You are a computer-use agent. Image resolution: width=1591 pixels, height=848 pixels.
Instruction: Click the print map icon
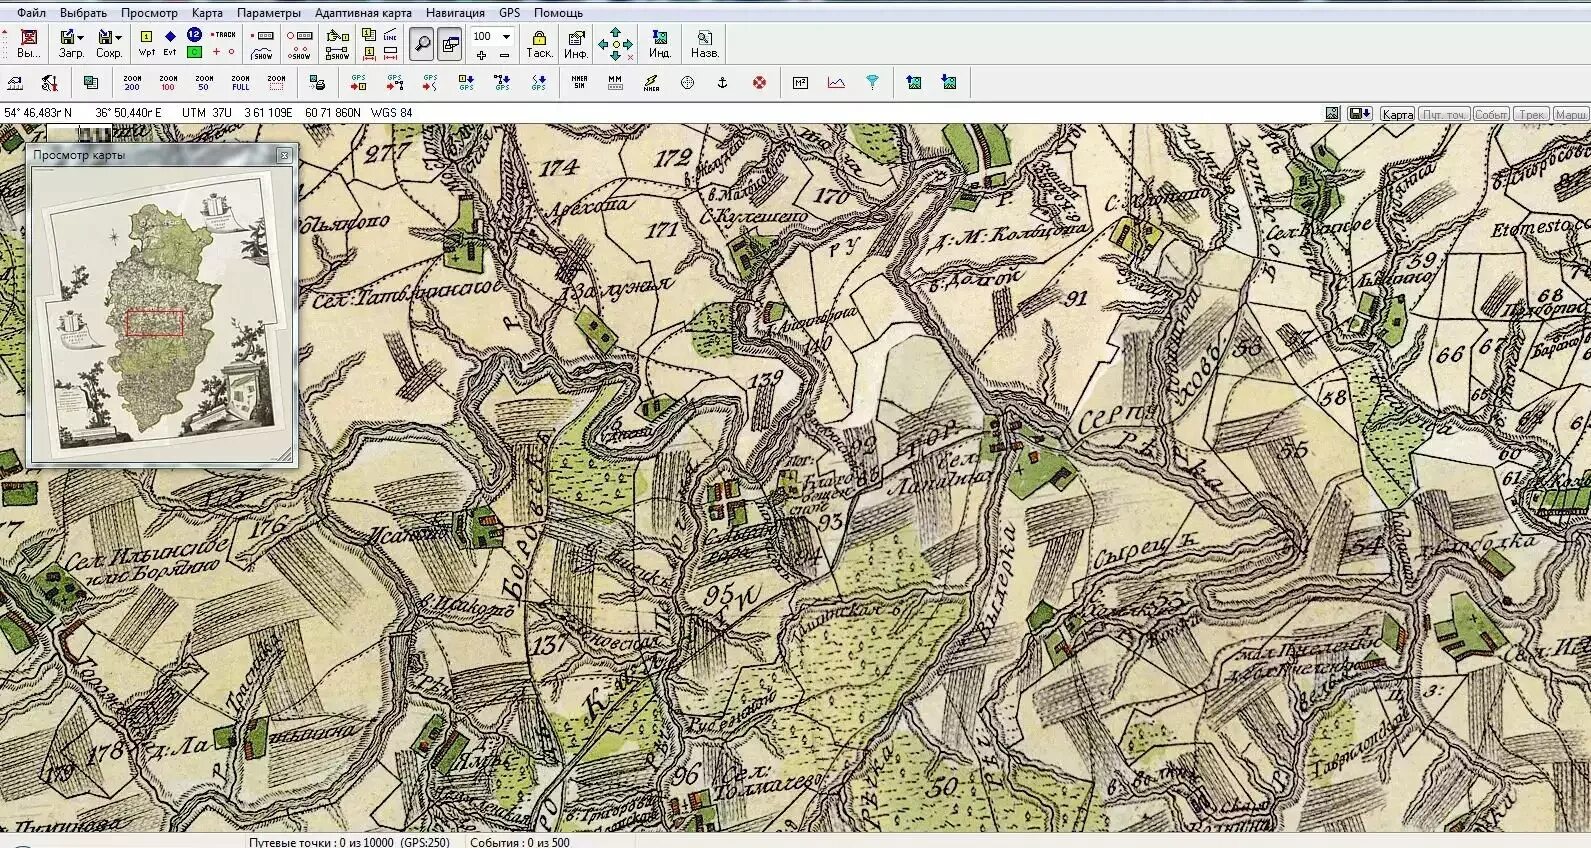pos(317,83)
